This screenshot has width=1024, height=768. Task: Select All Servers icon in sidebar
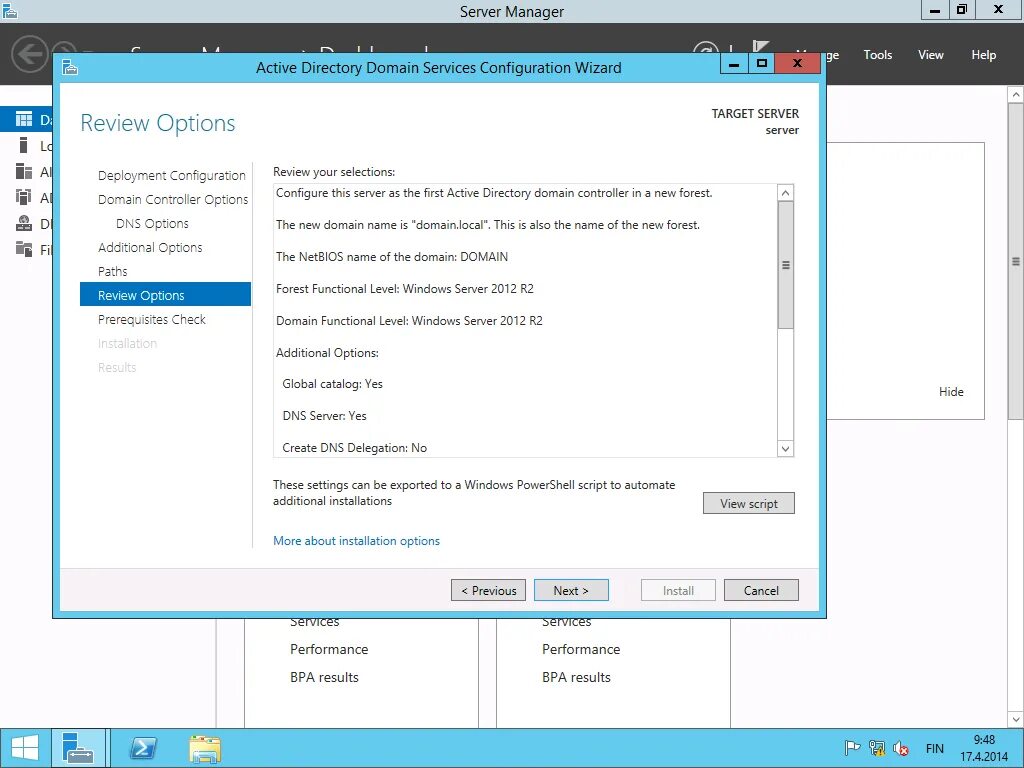click(x=24, y=171)
